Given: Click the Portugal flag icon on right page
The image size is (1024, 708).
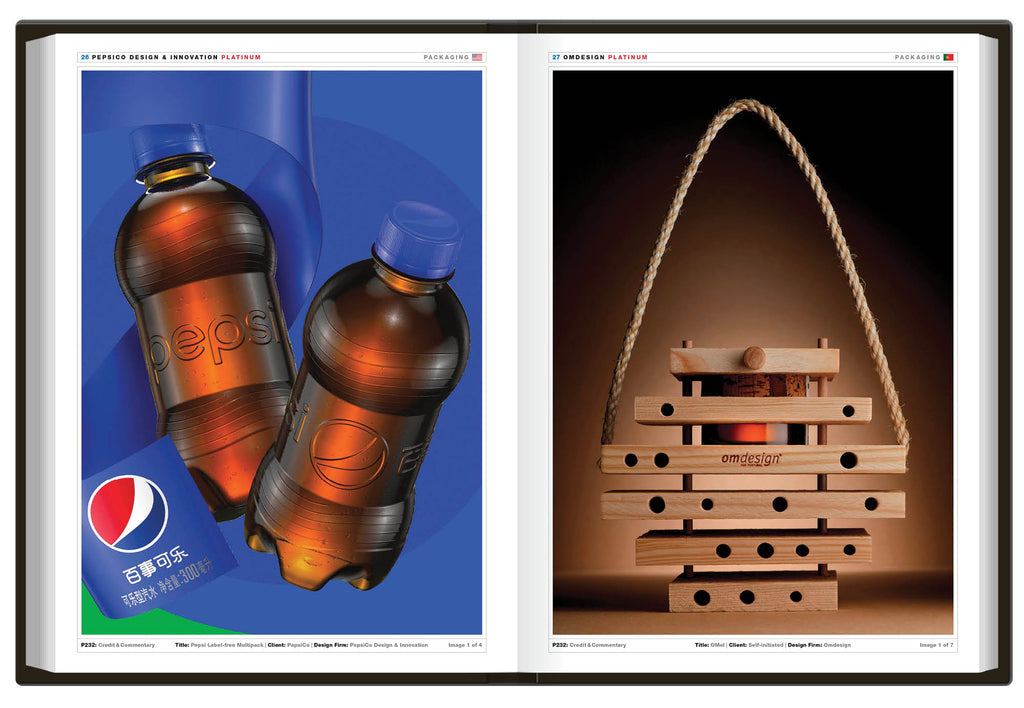Looking at the screenshot, I should [948, 58].
